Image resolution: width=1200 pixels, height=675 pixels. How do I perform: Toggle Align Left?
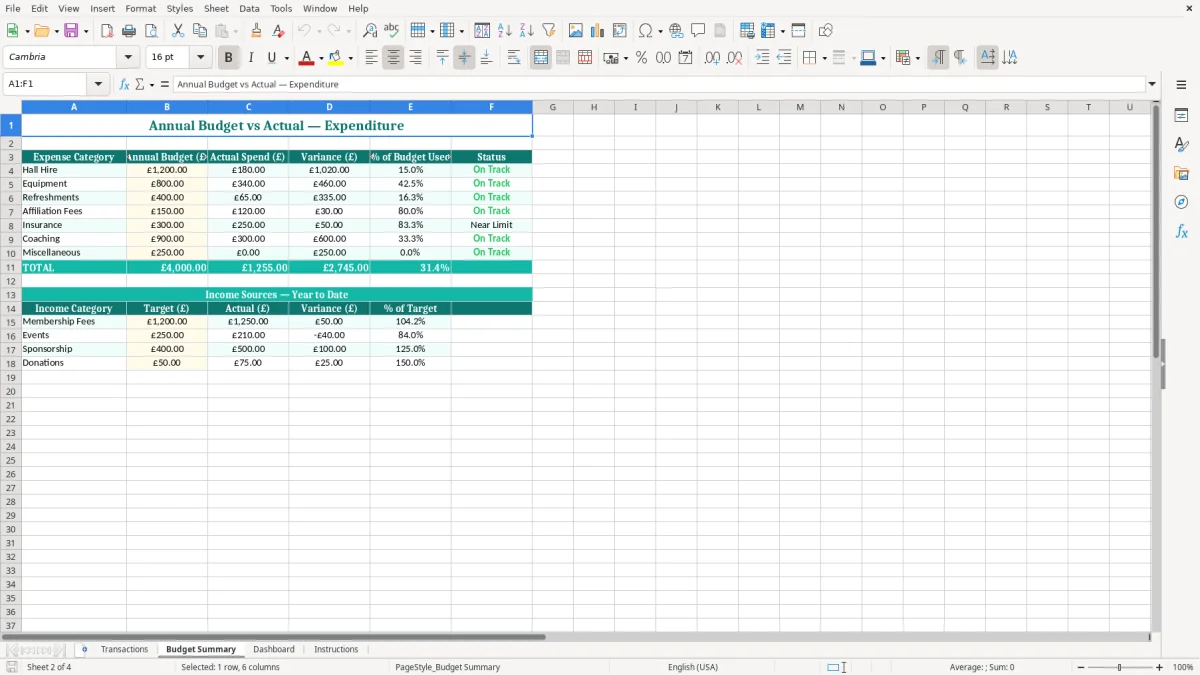click(x=371, y=58)
